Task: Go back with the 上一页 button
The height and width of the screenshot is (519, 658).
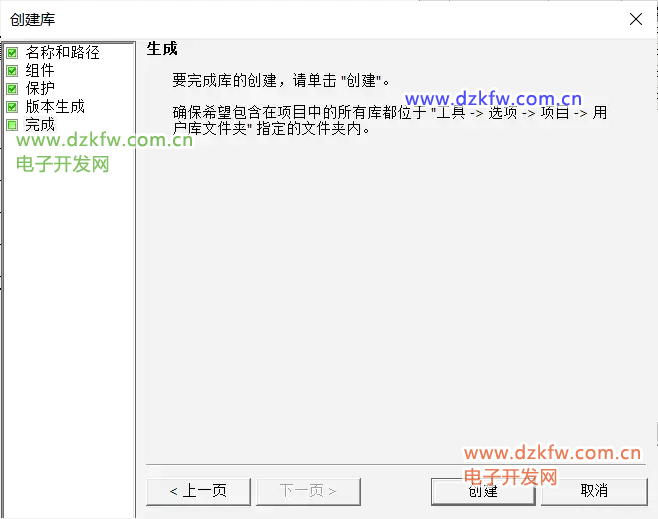Action: 198,491
